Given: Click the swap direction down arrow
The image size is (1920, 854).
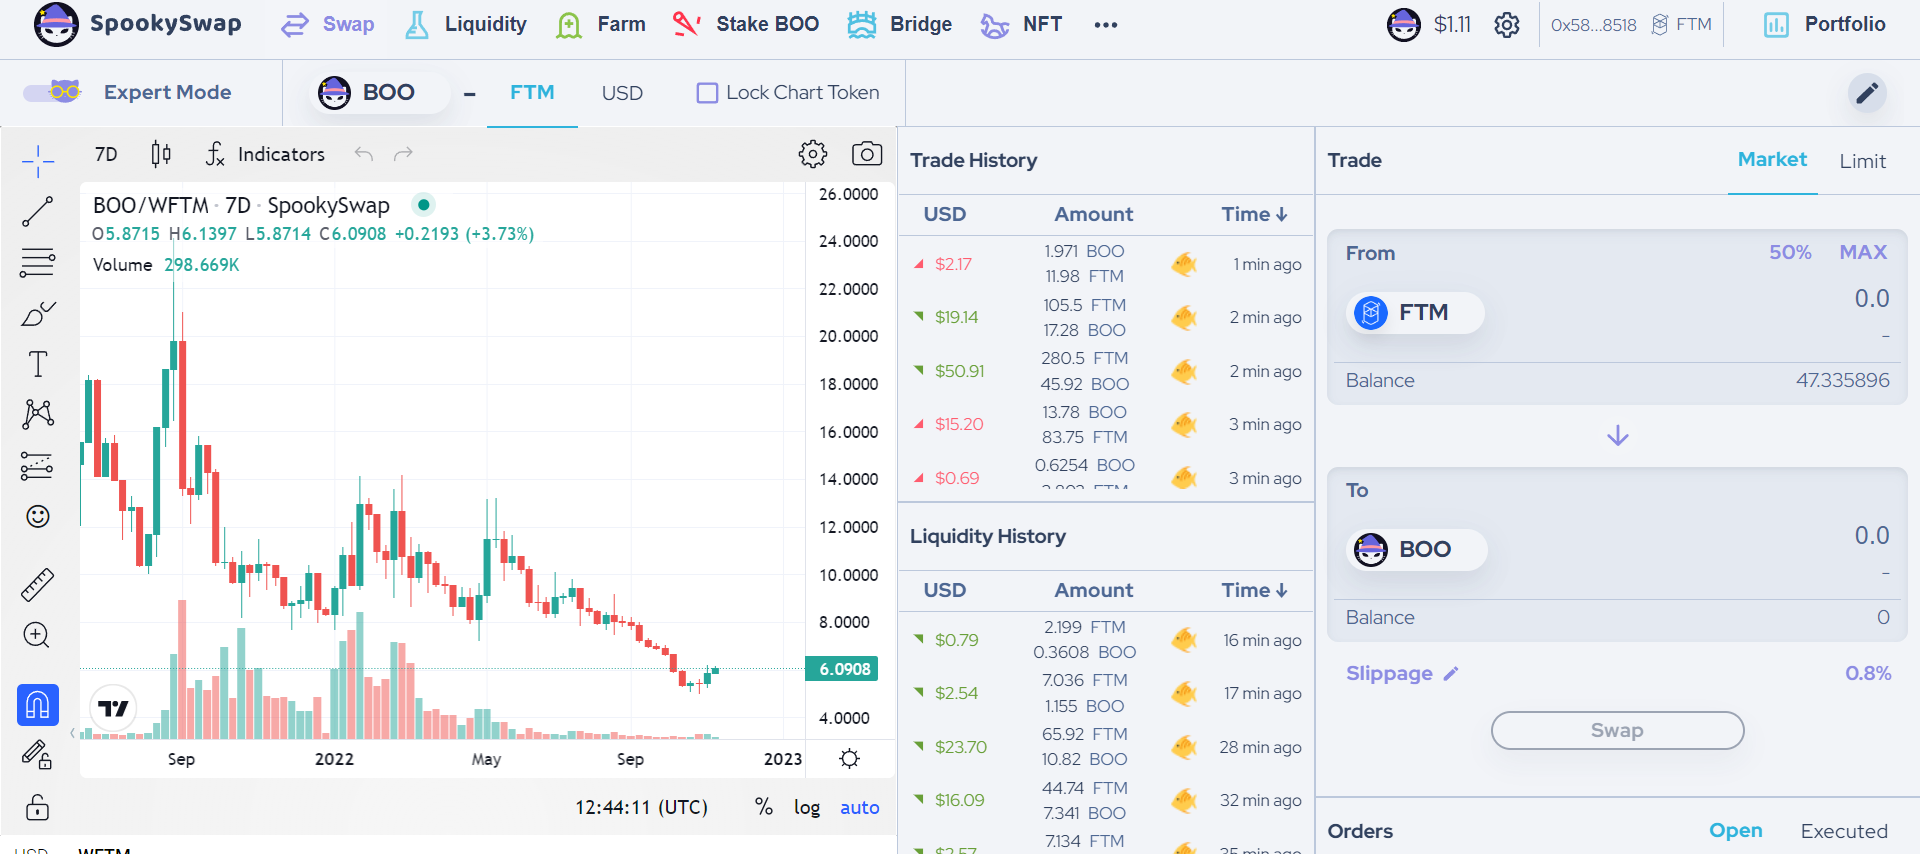Looking at the screenshot, I should pos(1618,436).
